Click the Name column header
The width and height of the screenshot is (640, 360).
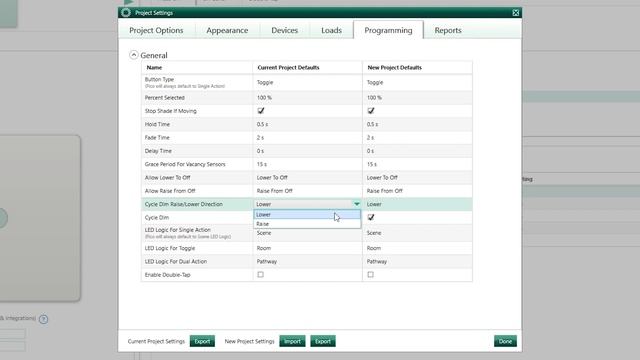(x=154, y=67)
